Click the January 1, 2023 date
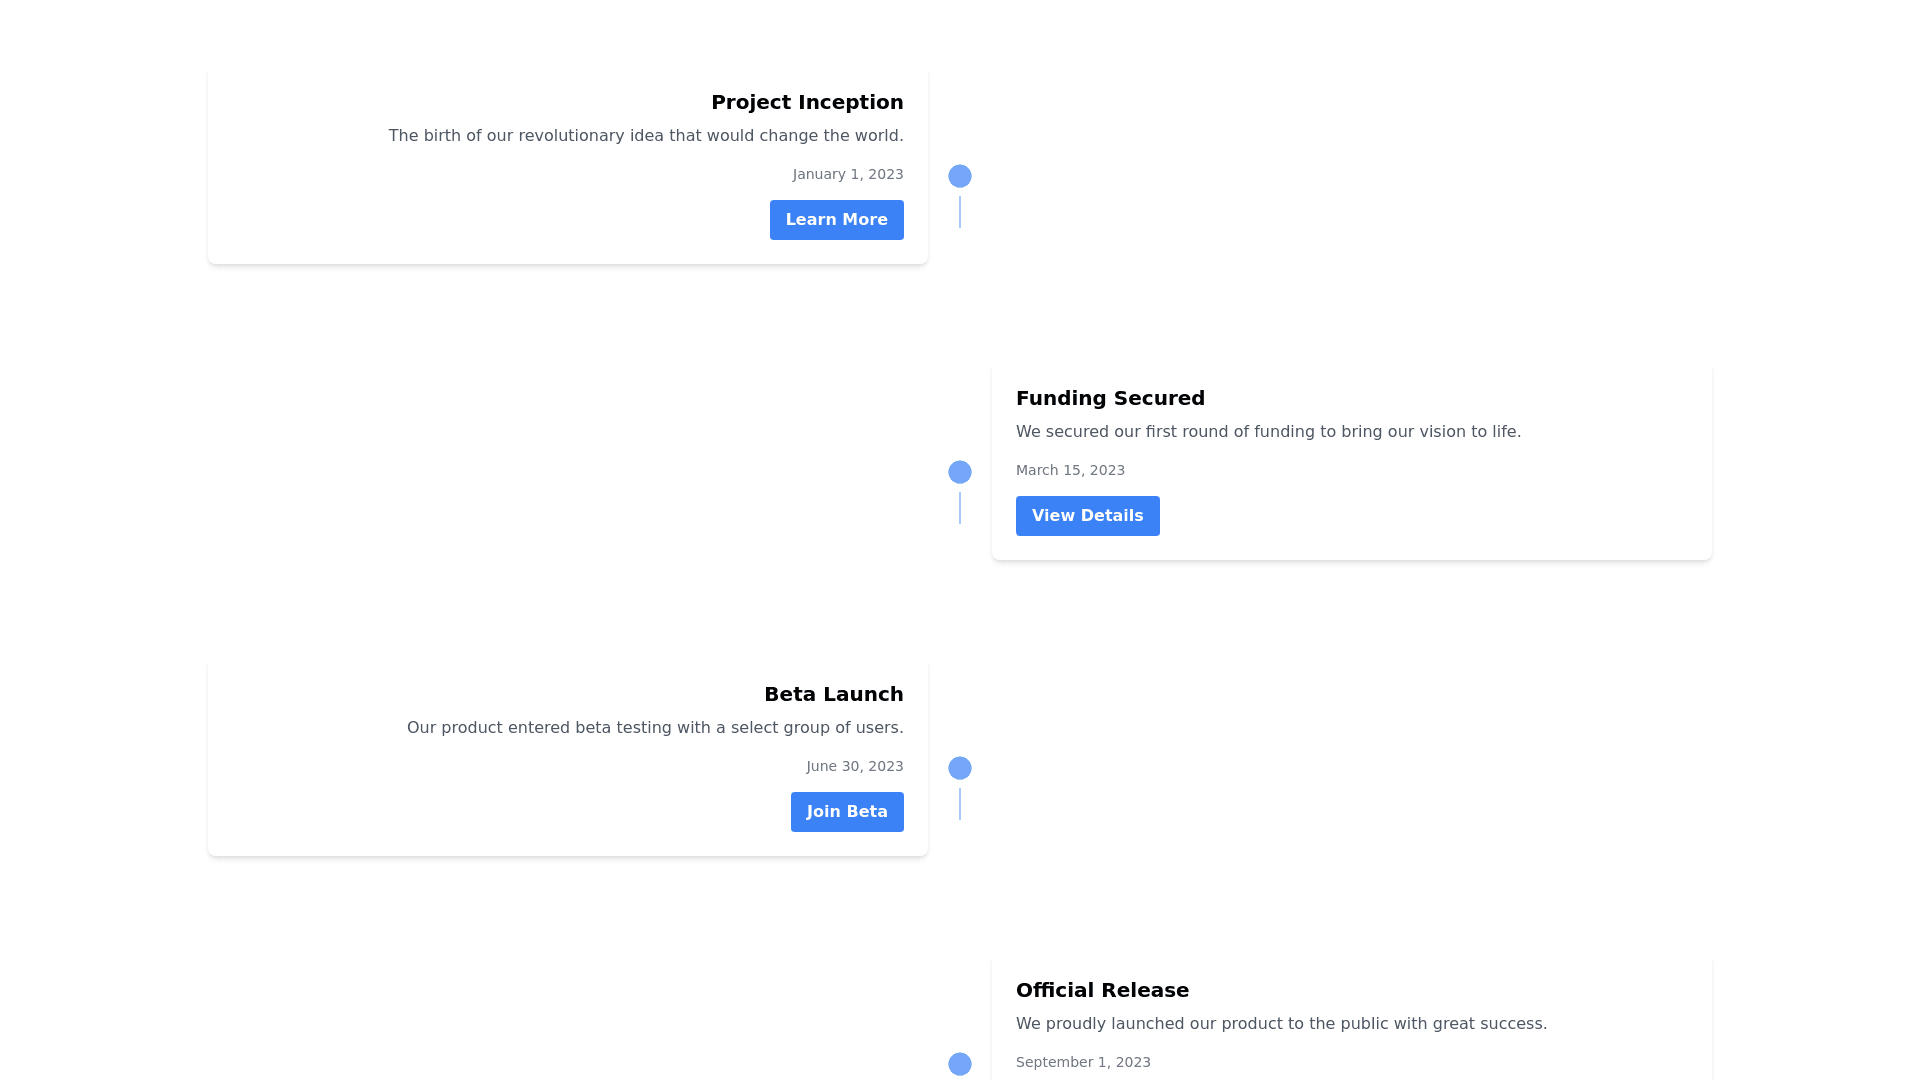 (x=848, y=174)
